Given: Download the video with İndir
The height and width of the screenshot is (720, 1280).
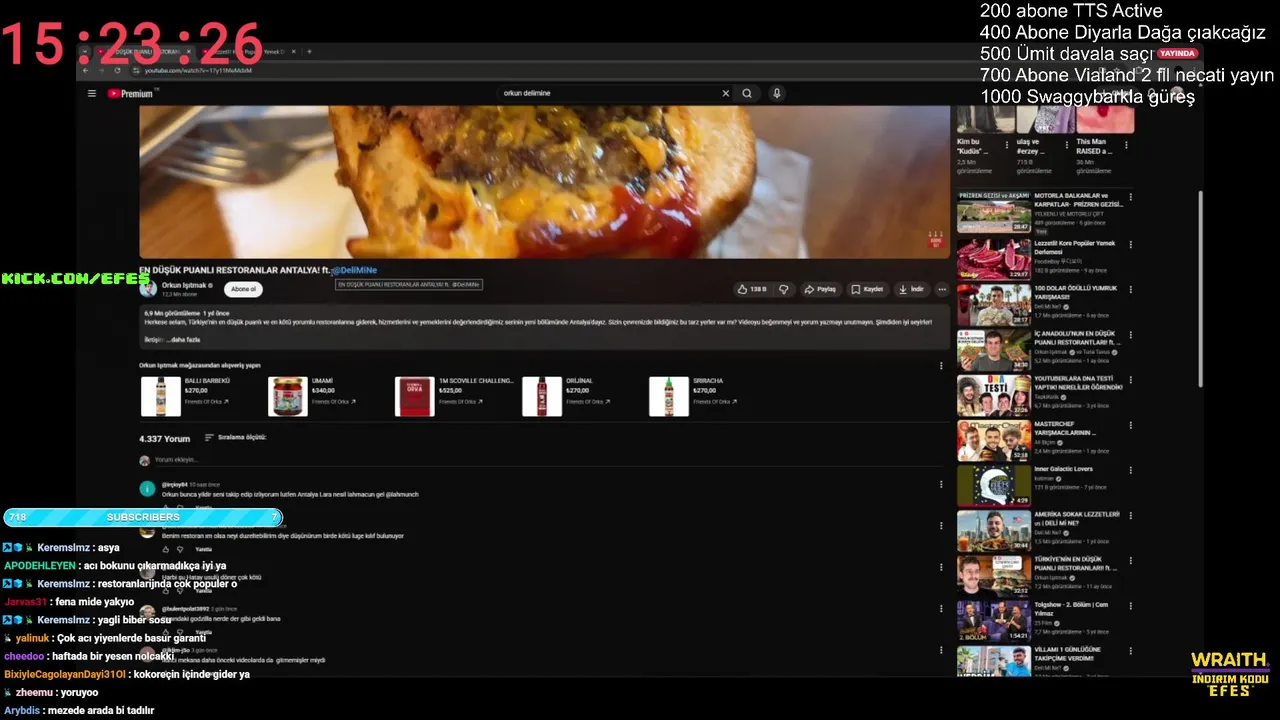Looking at the screenshot, I should pyautogui.click(x=911, y=289).
